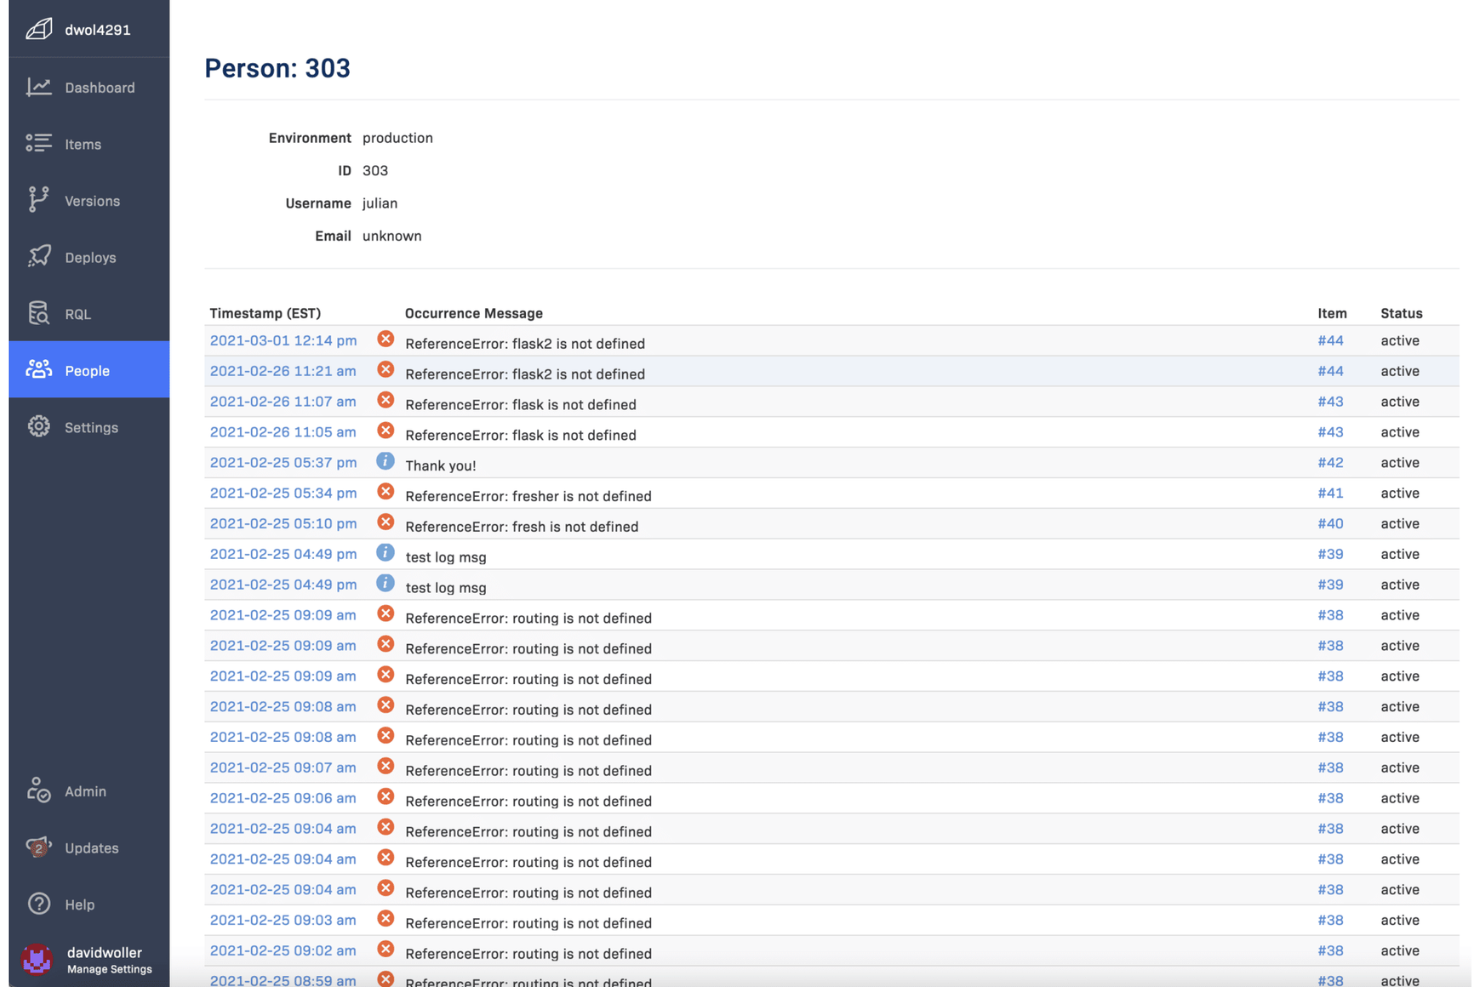Open the Versions panel
The width and height of the screenshot is (1480, 987).
click(92, 200)
